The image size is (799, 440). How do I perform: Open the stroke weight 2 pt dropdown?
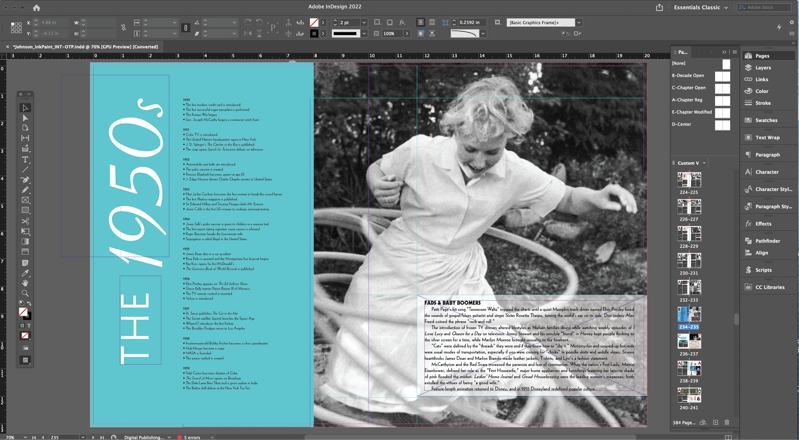364,22
